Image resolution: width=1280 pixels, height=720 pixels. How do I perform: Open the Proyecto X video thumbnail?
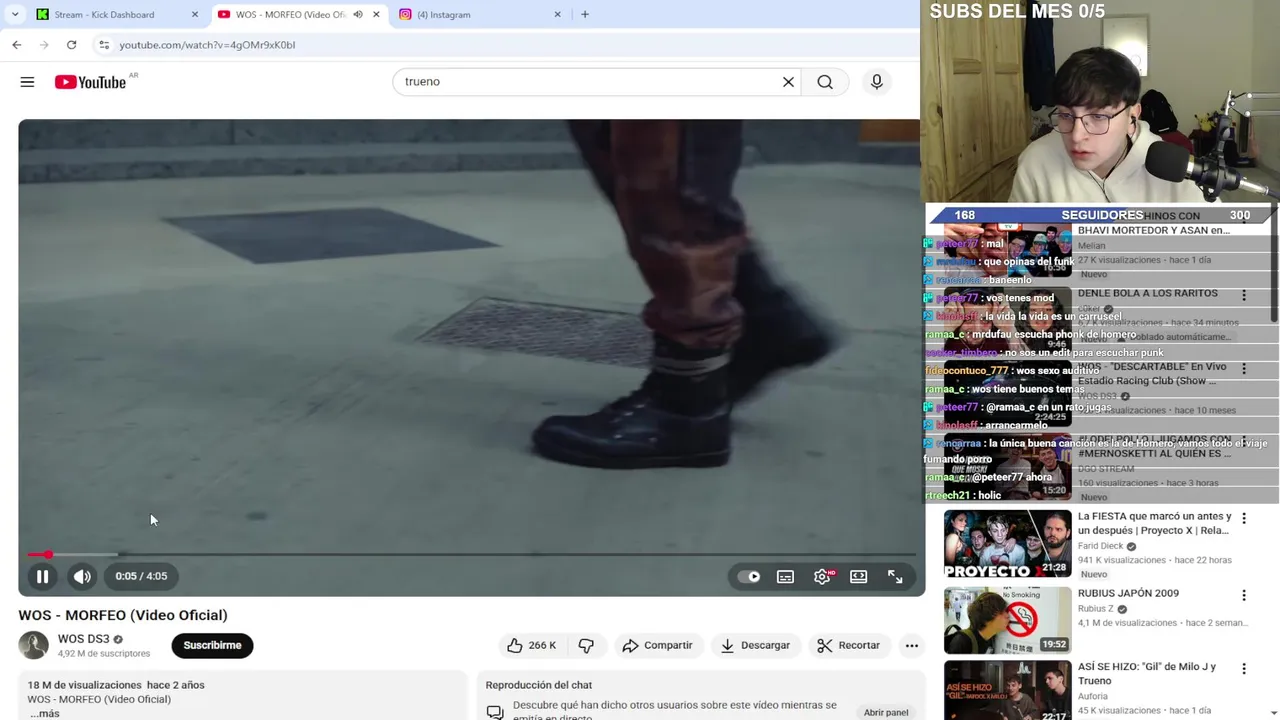coord(1007,544)
